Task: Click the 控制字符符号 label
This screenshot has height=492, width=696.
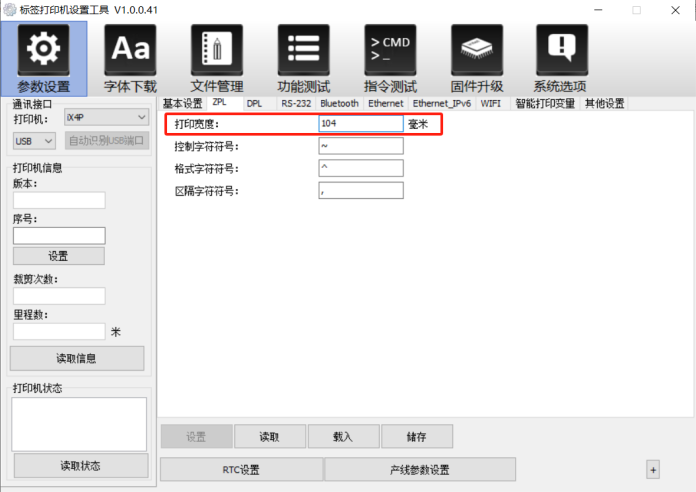Action: [x=206, y=146]
